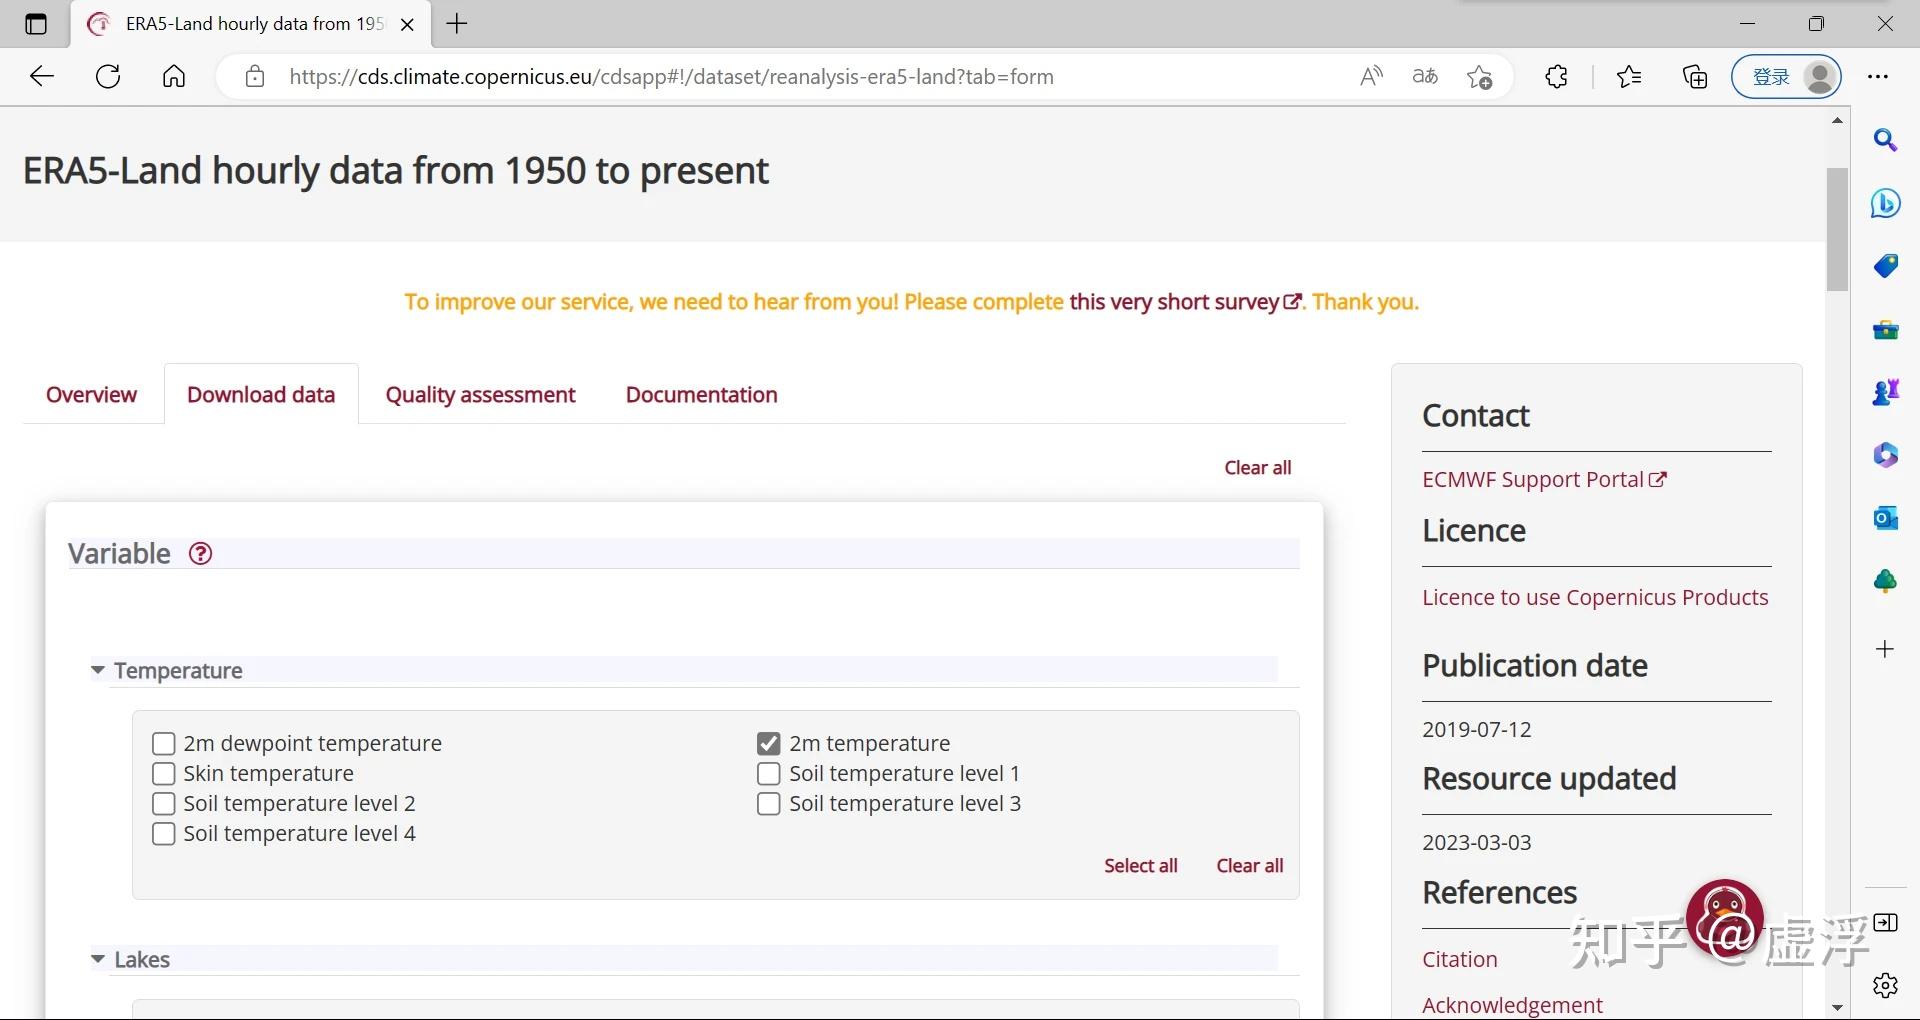Screen dimensions: 1920x1020
Task: Click Select all in Temperature group
Action: click(x=1140, y=866)
